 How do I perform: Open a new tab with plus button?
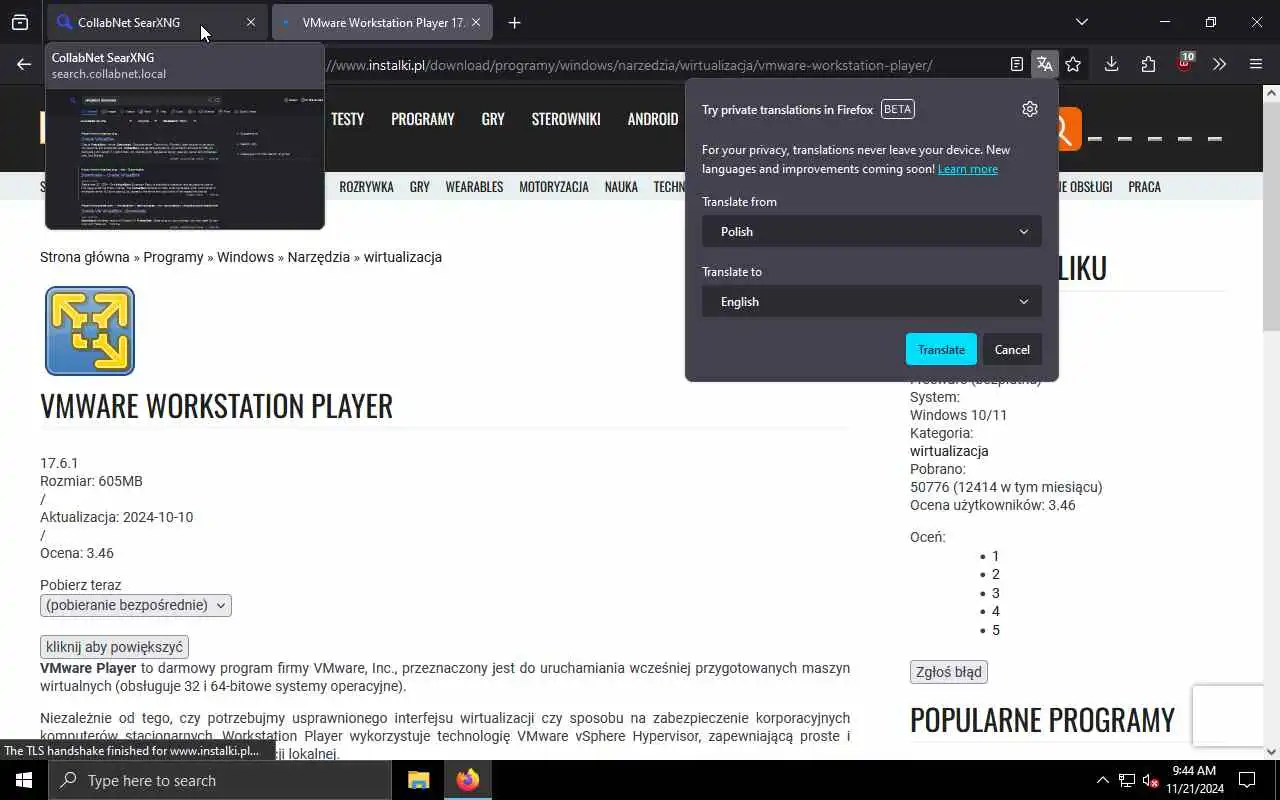514,22
